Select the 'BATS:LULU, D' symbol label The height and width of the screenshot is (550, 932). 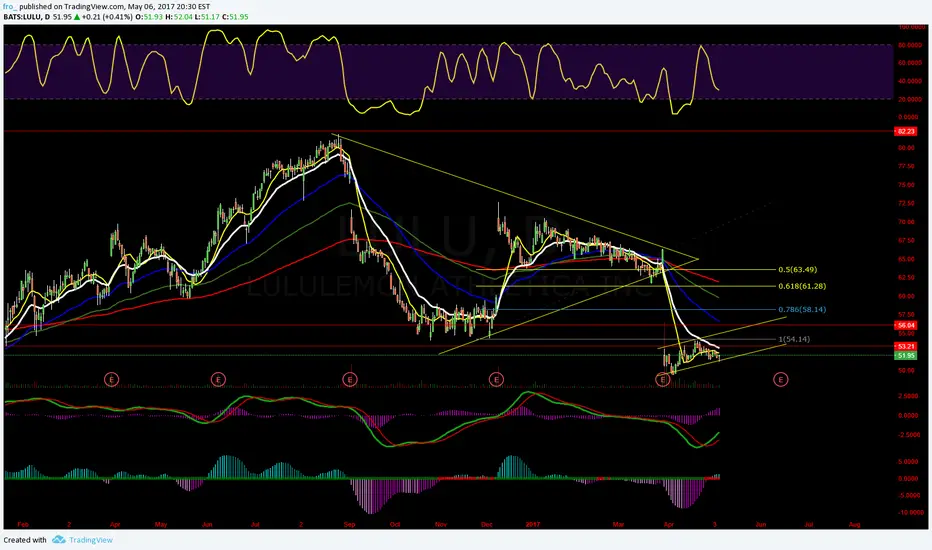point(27,17)
